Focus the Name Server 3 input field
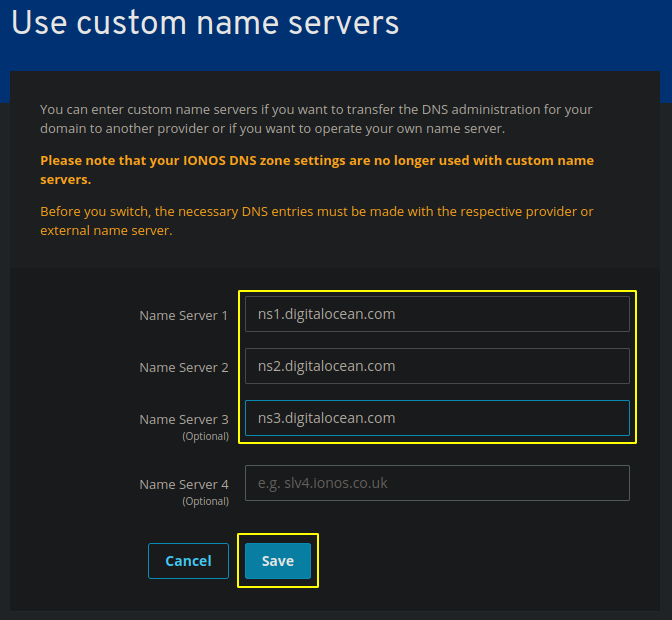The image size is (672, 620). pos(437,418)
